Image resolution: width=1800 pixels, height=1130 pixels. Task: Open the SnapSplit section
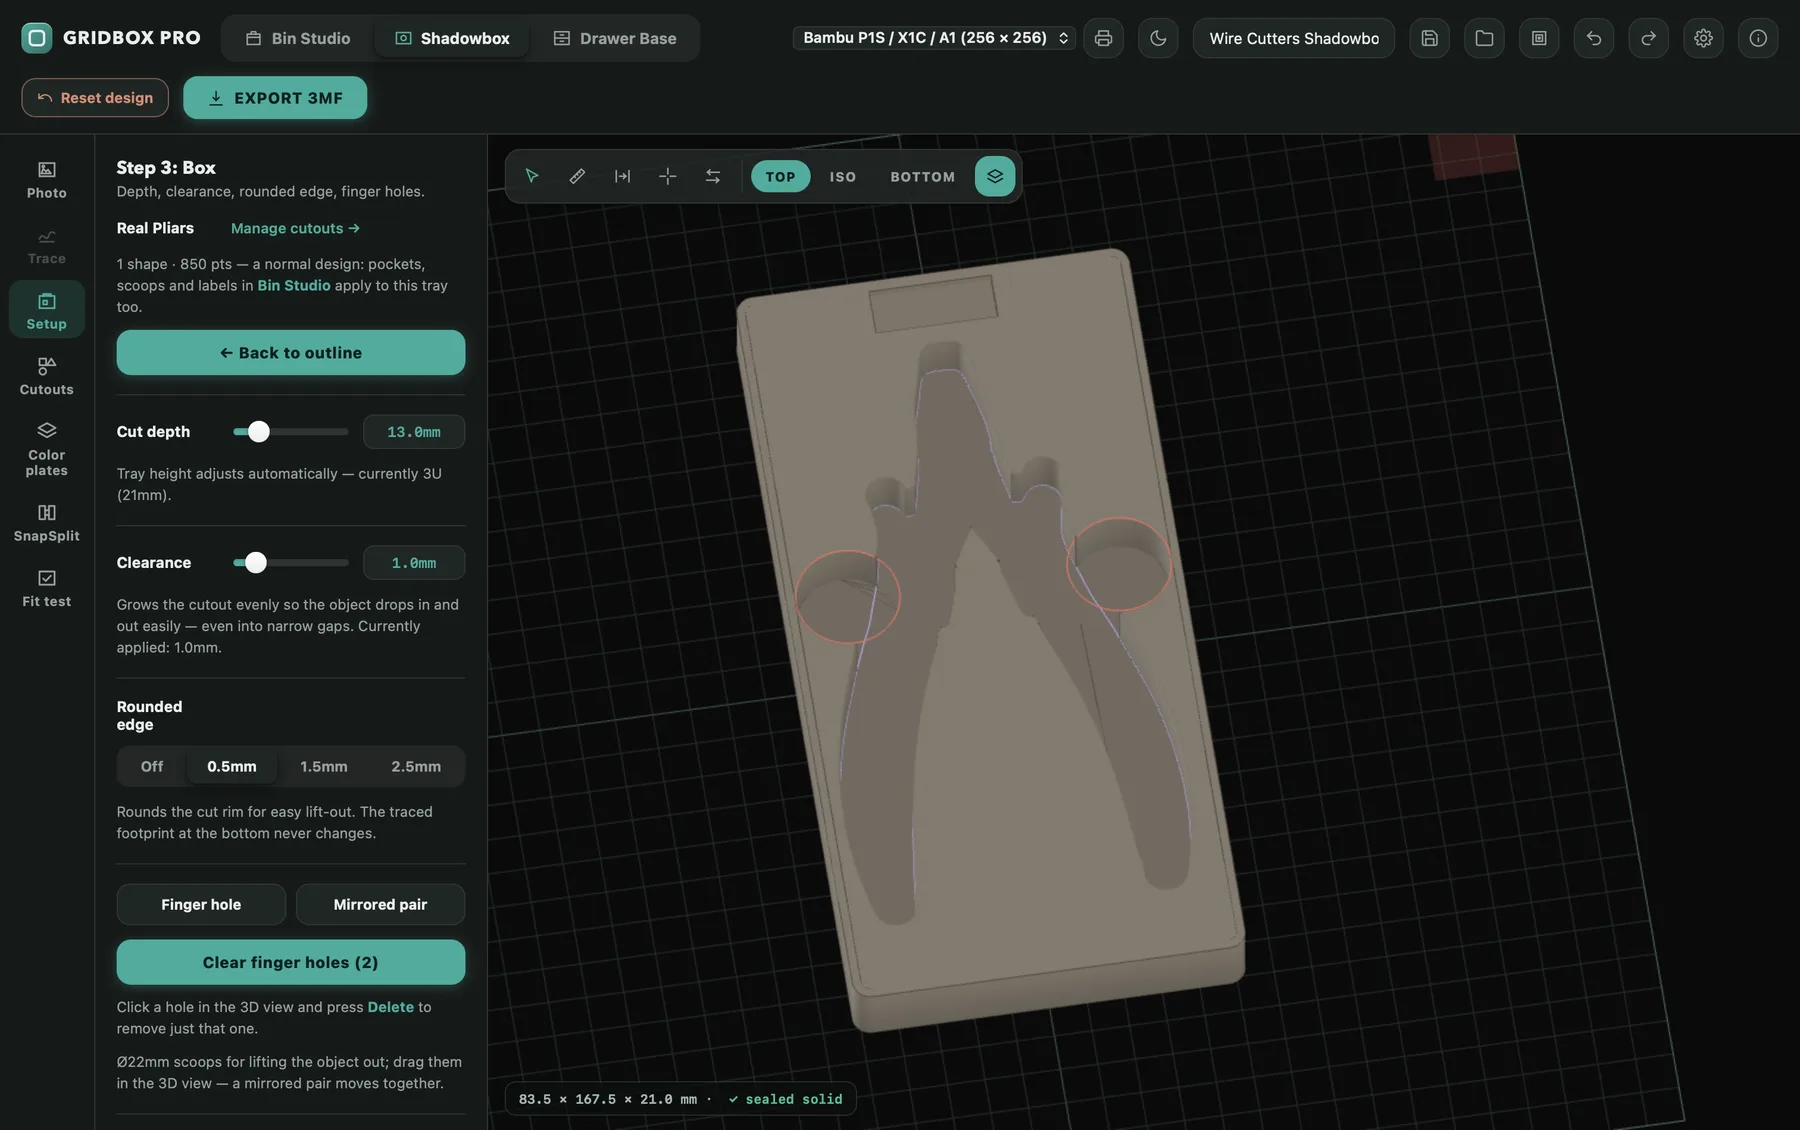point(47,523)
